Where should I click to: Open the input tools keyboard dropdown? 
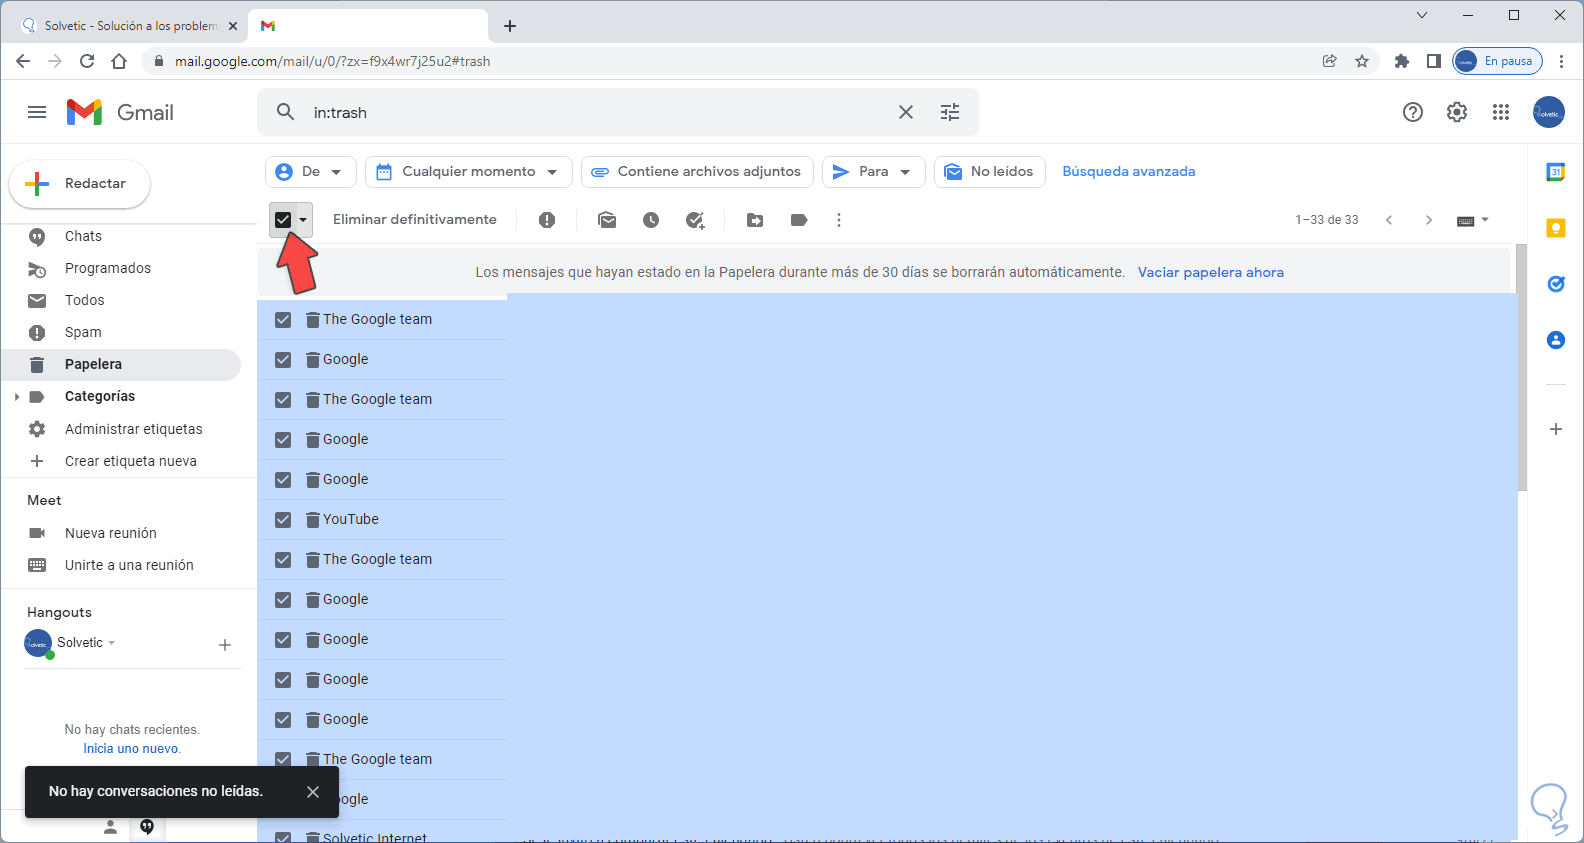[x=1473, y=220]
